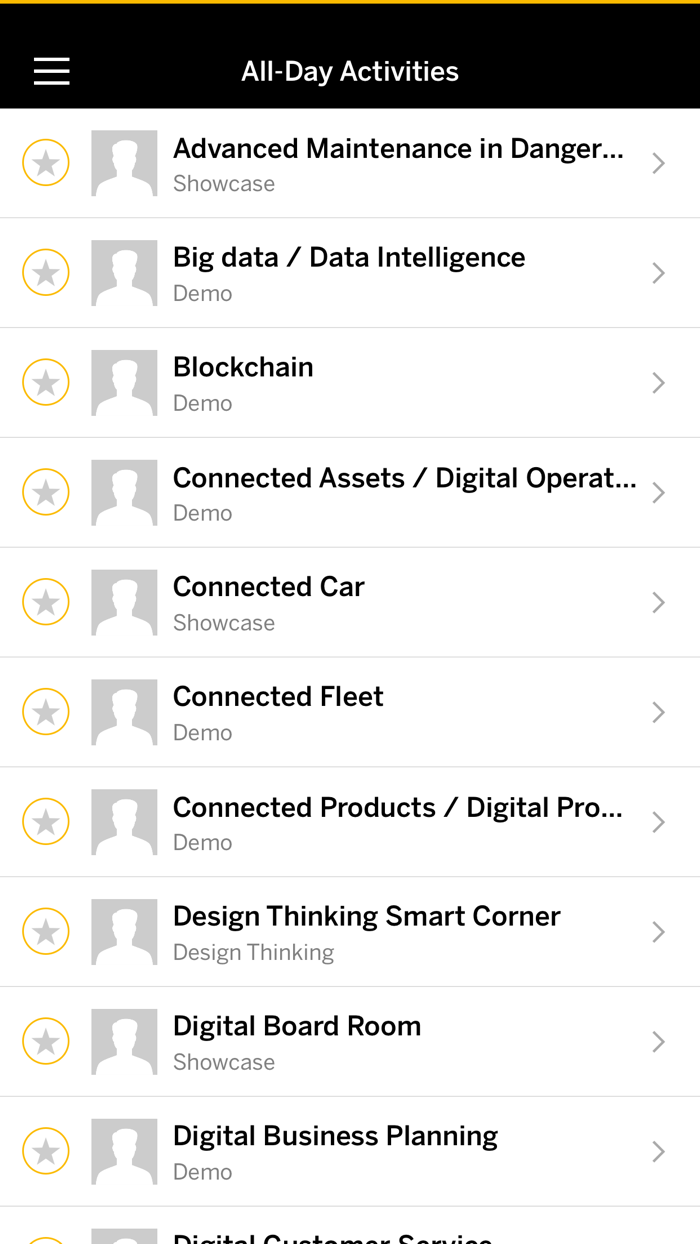Click the Digital Business Planning avatar icon
This screenshot has height=1244, width=700.
click(x=123, y=1152)
